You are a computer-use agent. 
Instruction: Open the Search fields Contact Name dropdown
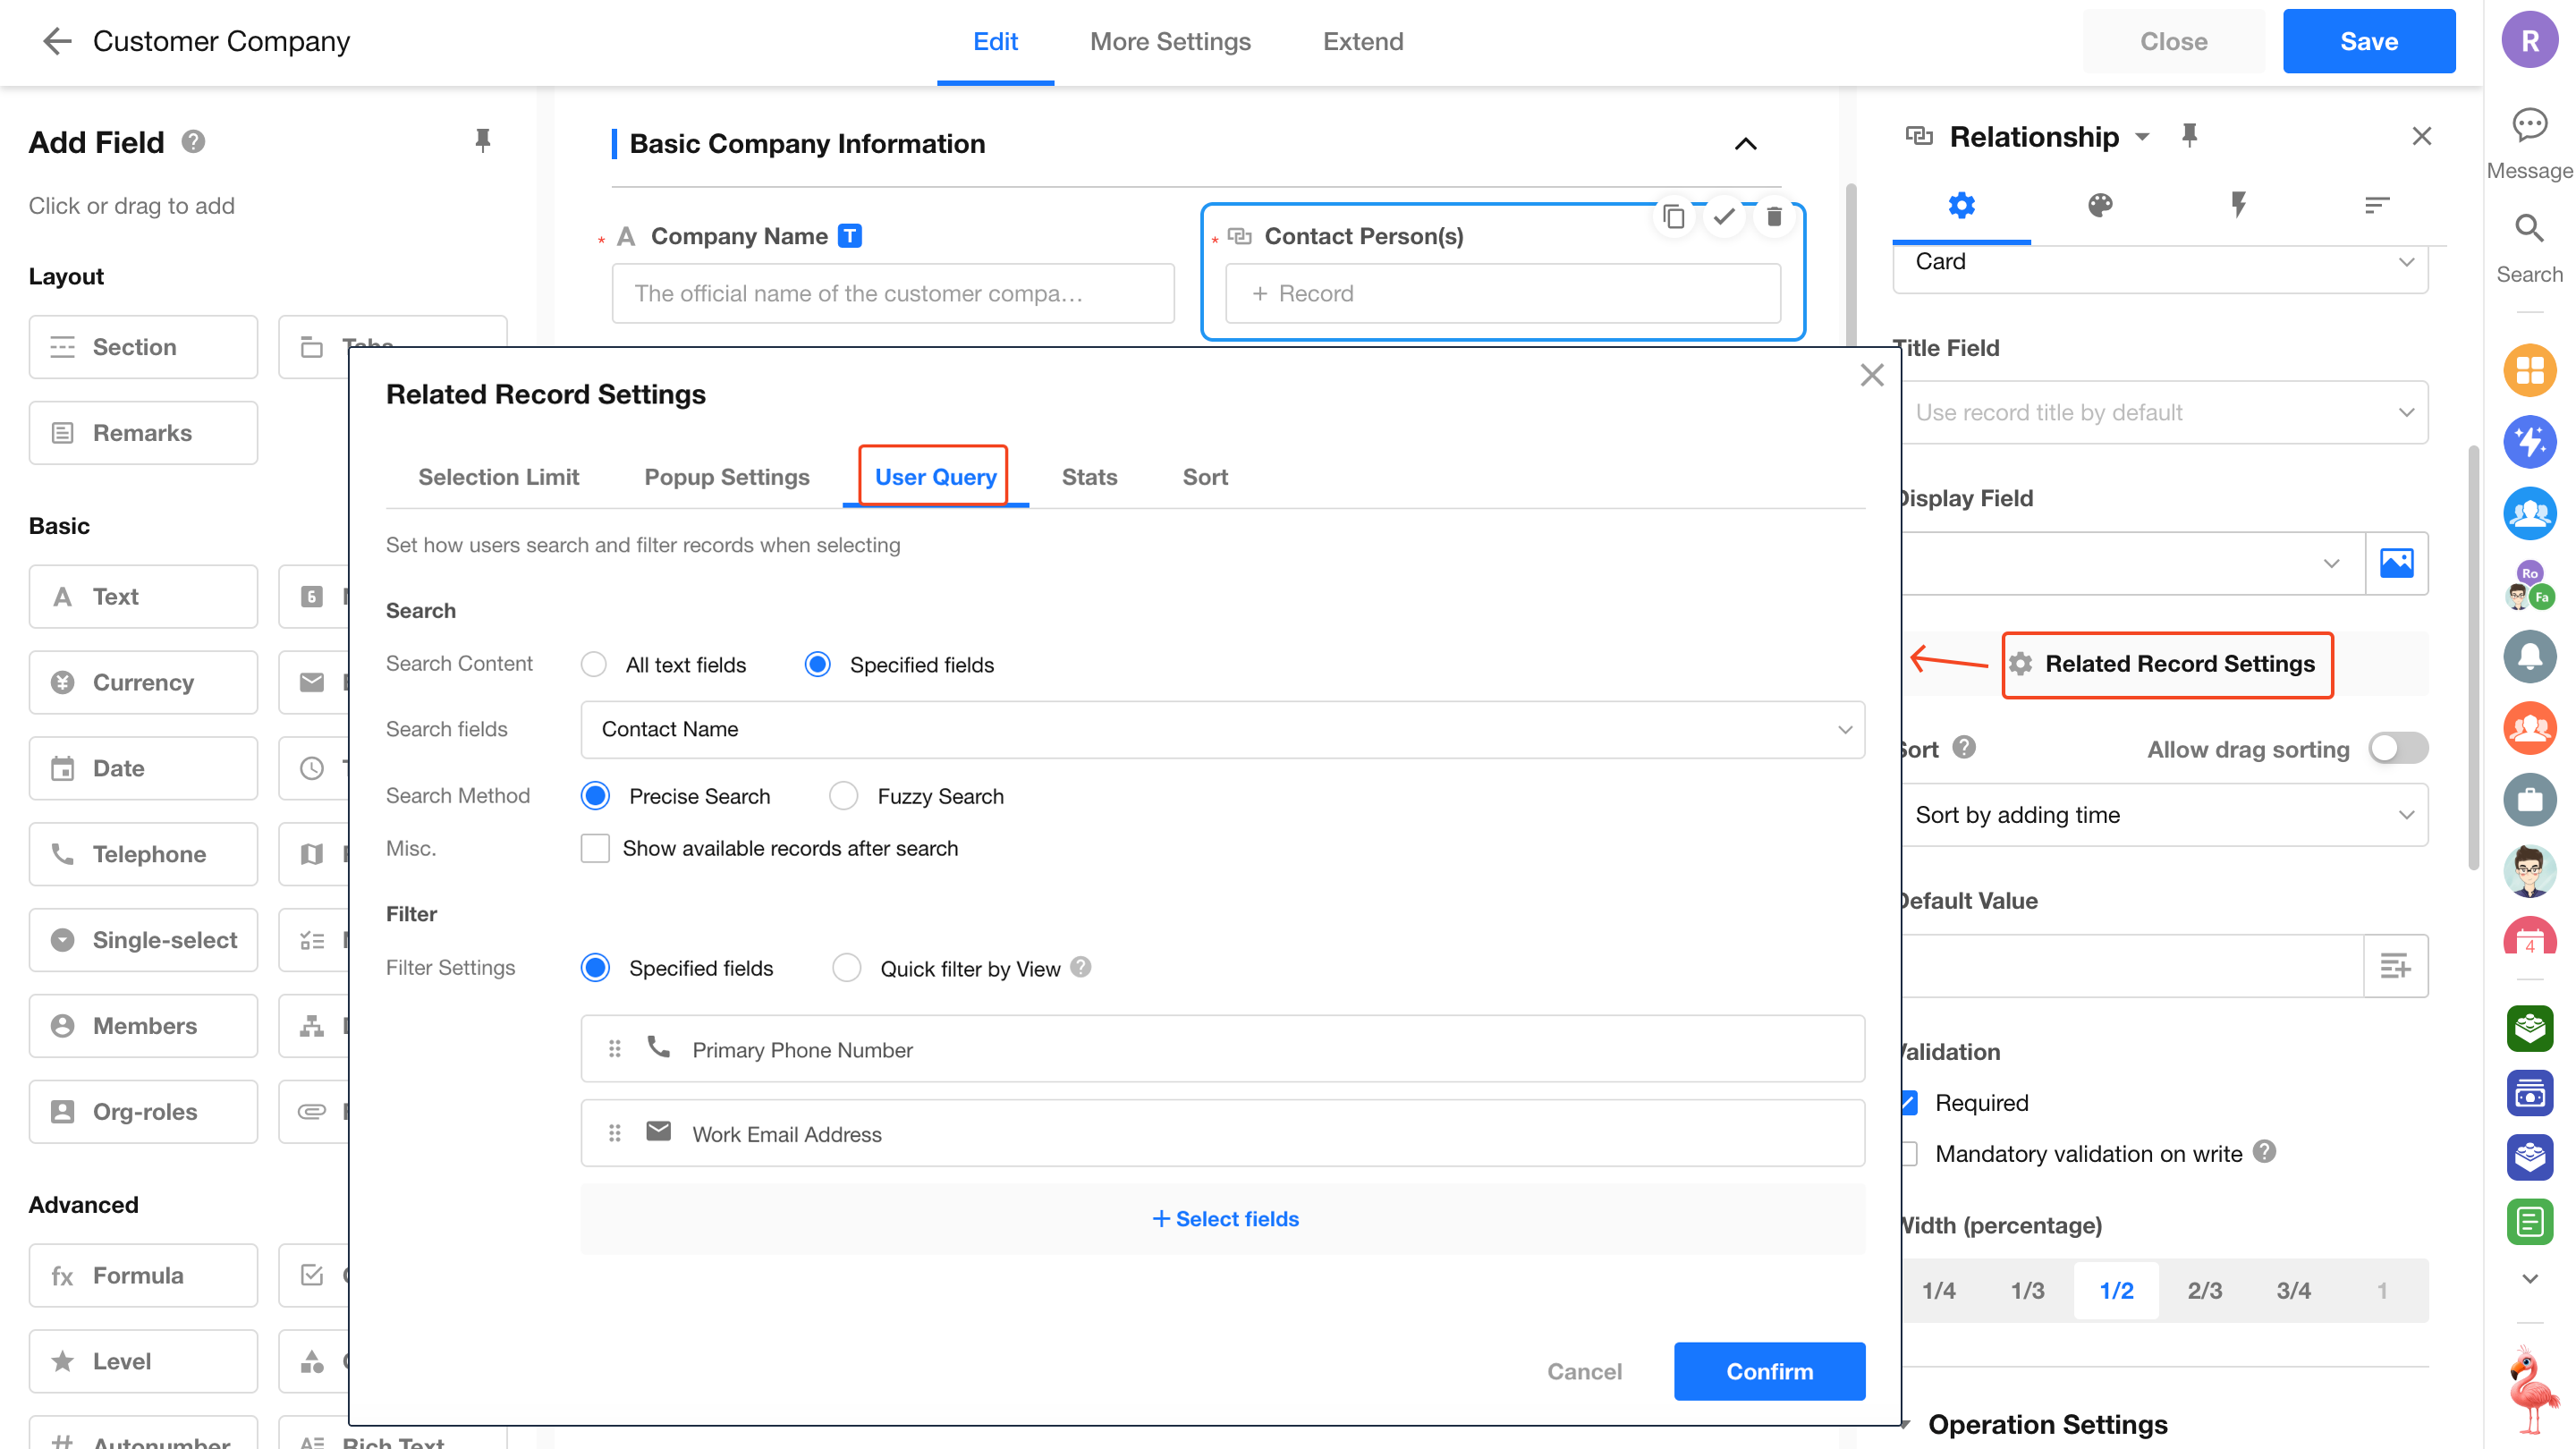coord(1222,729)
